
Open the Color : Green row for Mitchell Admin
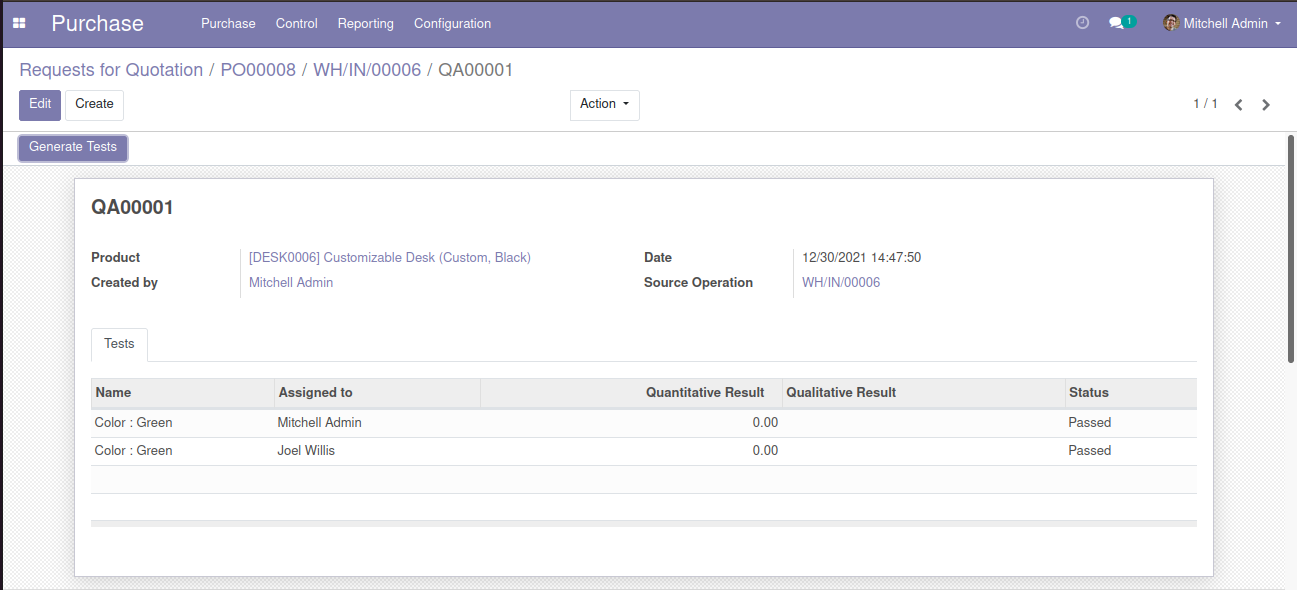point(644,423)
